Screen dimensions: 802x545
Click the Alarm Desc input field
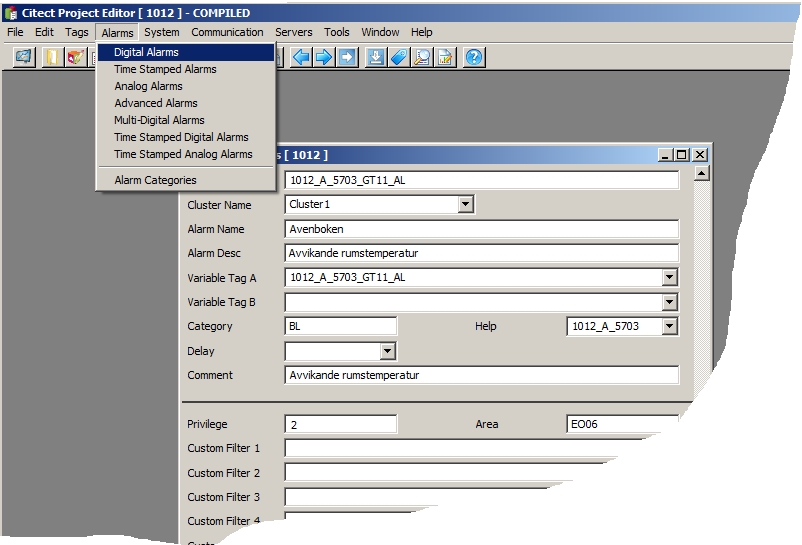point(482,253)
